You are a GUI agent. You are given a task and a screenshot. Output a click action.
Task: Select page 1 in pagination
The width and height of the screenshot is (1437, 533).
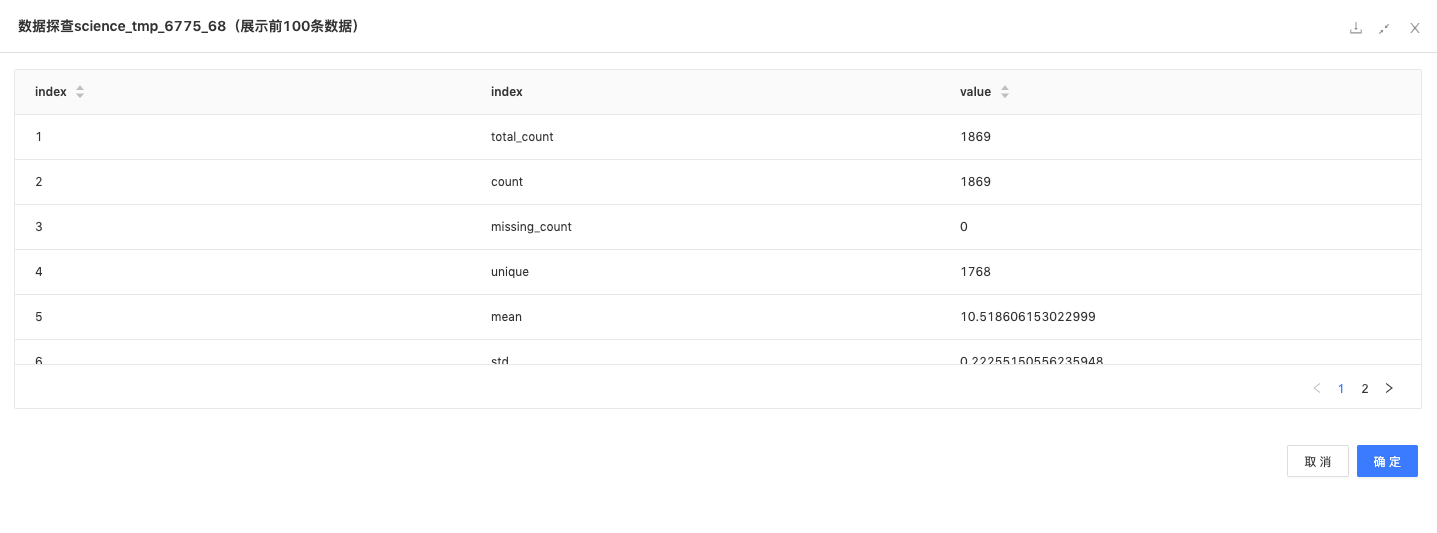(1341, 388)
